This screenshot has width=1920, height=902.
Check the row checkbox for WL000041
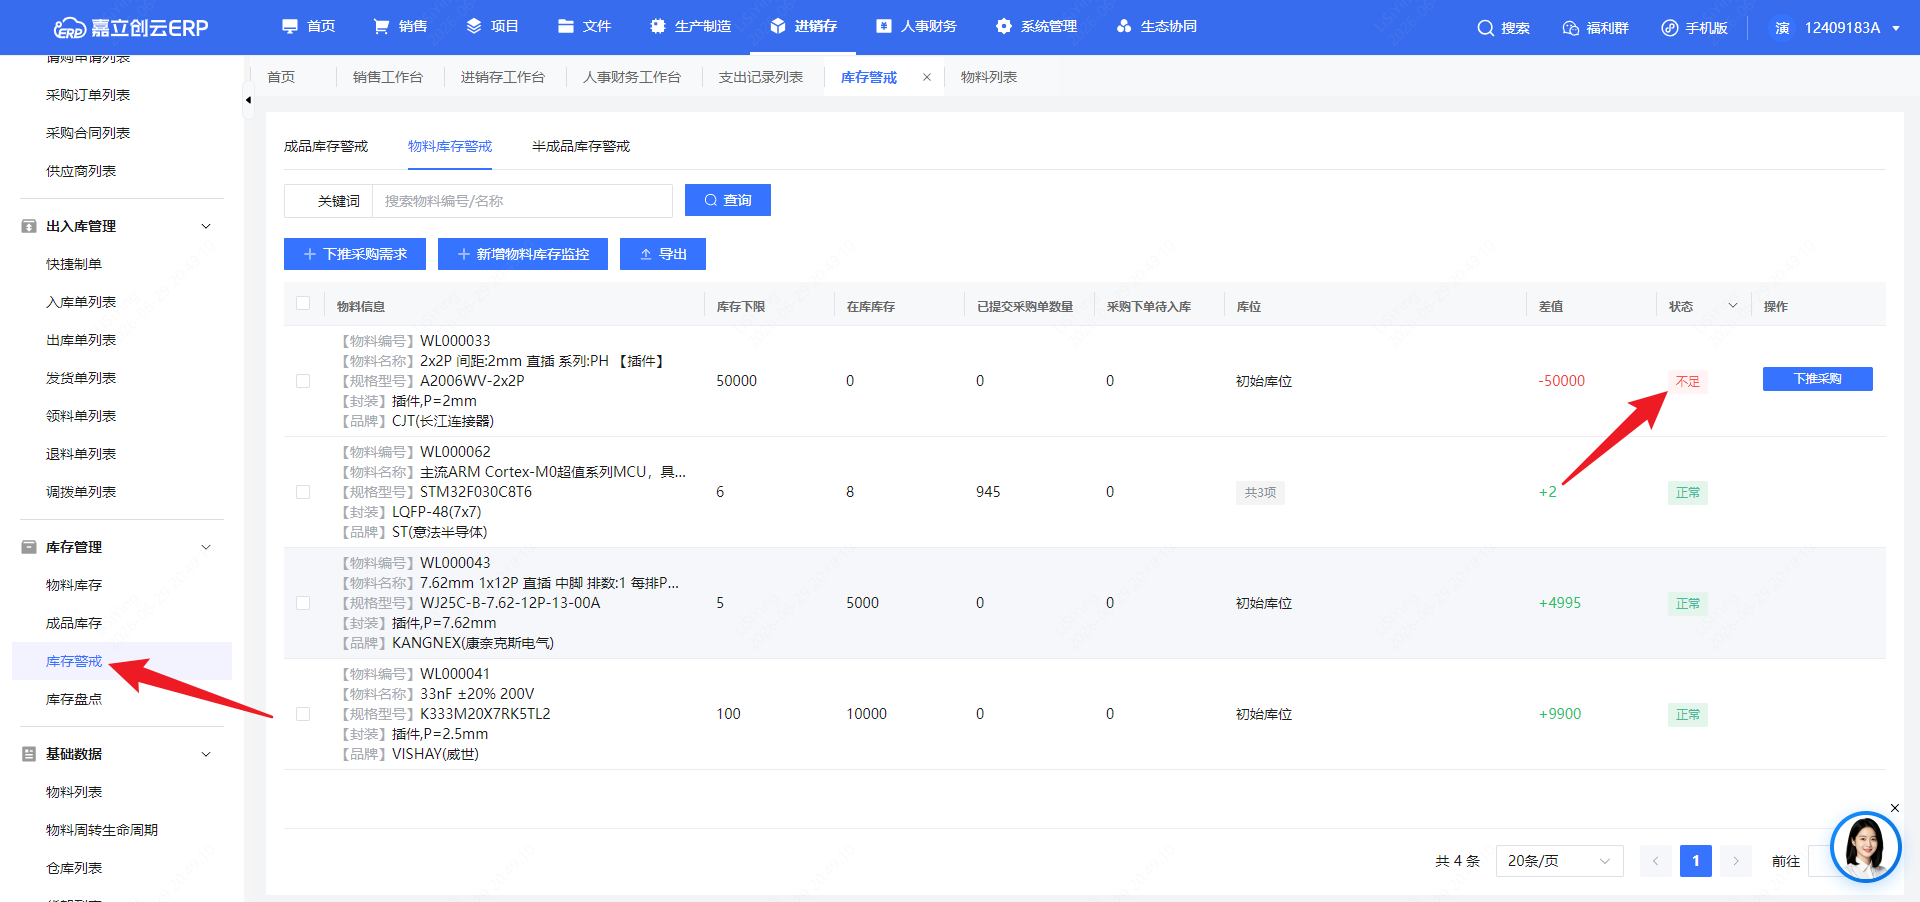tap(303, 714)
